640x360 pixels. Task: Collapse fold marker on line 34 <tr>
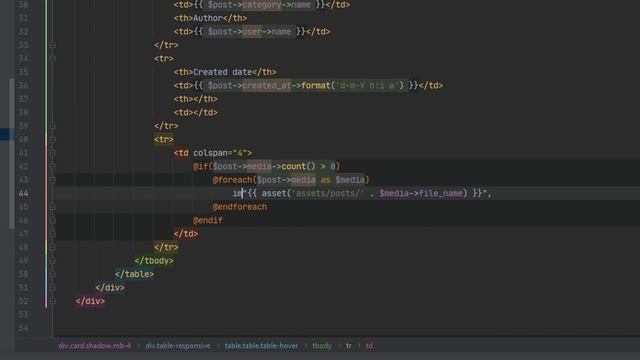[x=52, y=58]
